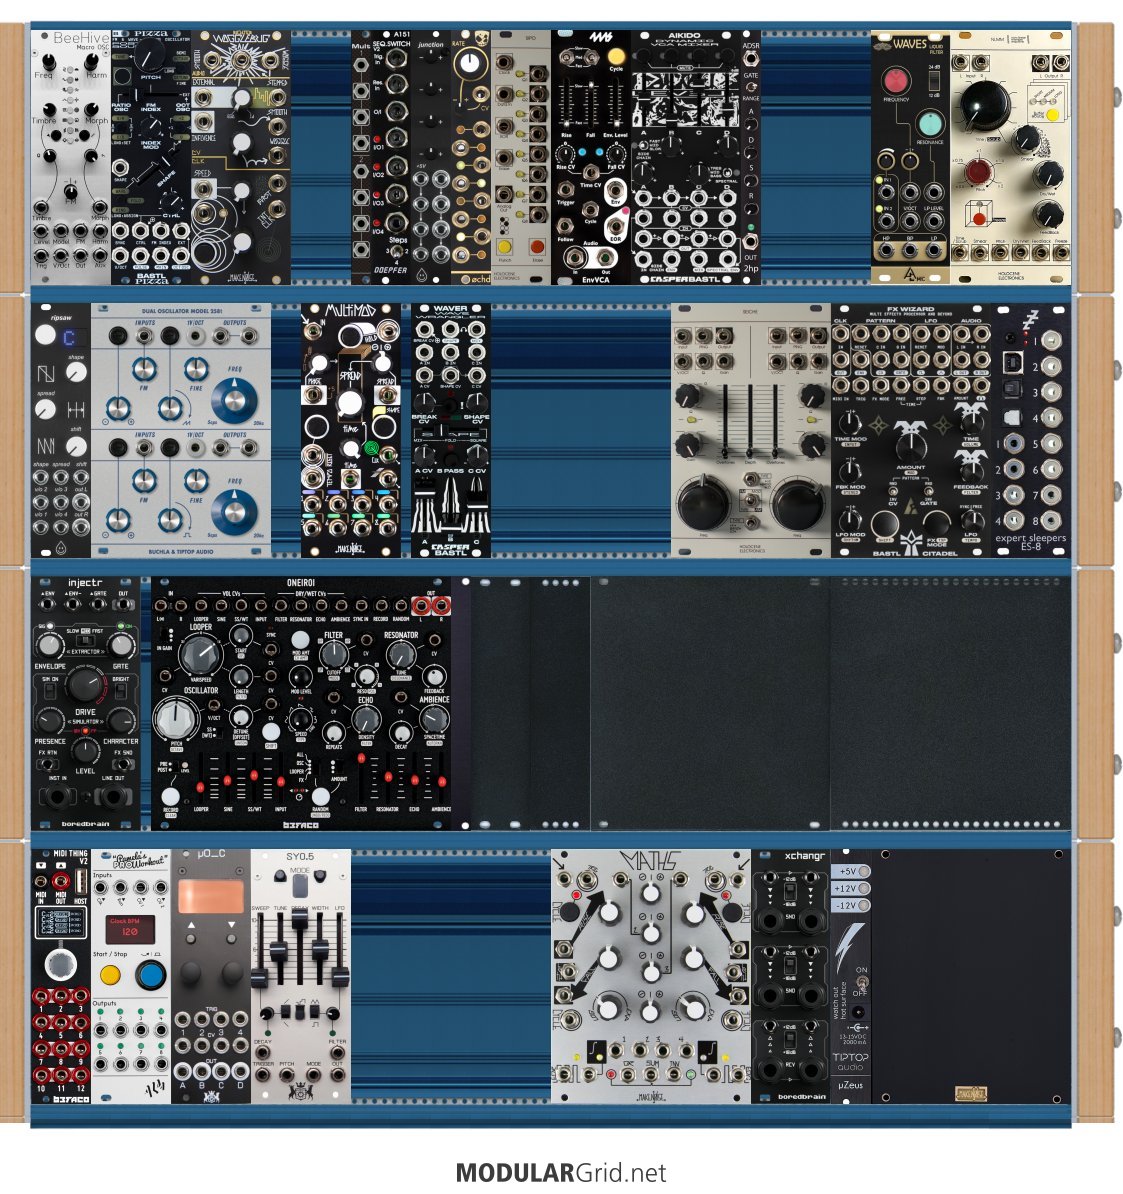The image size is (1123, 1194).
Task: Click the white RANDOM button on Oneiroi
Action: click(321, 795)
